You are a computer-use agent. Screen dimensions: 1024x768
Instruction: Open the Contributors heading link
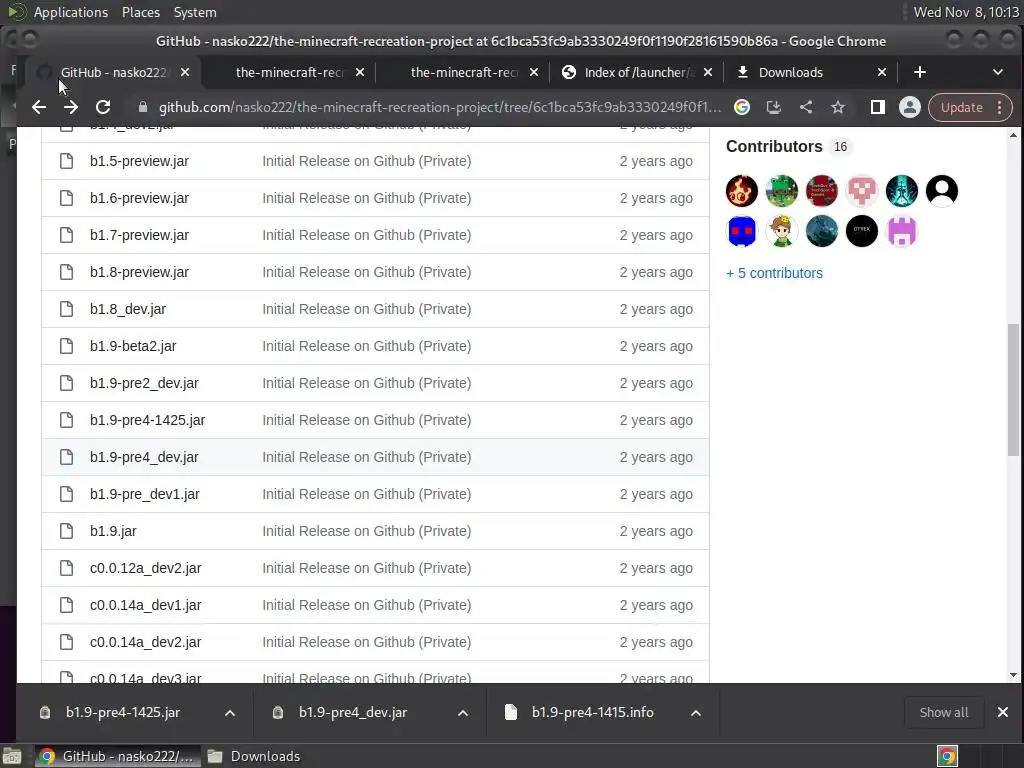click(774, 146)
